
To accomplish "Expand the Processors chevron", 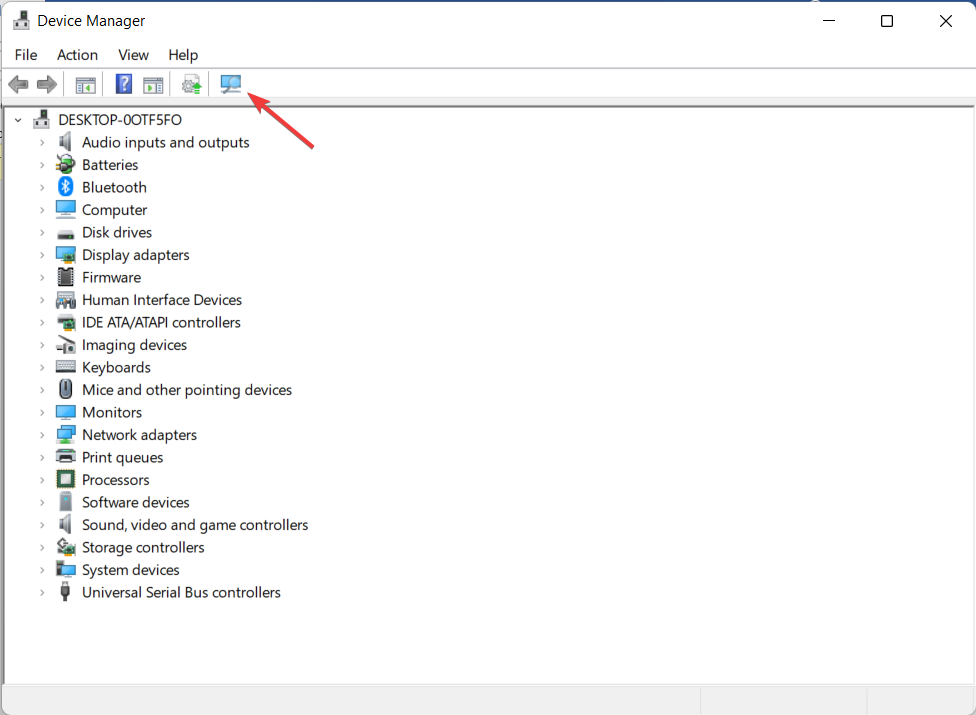I will click(42, 480).
